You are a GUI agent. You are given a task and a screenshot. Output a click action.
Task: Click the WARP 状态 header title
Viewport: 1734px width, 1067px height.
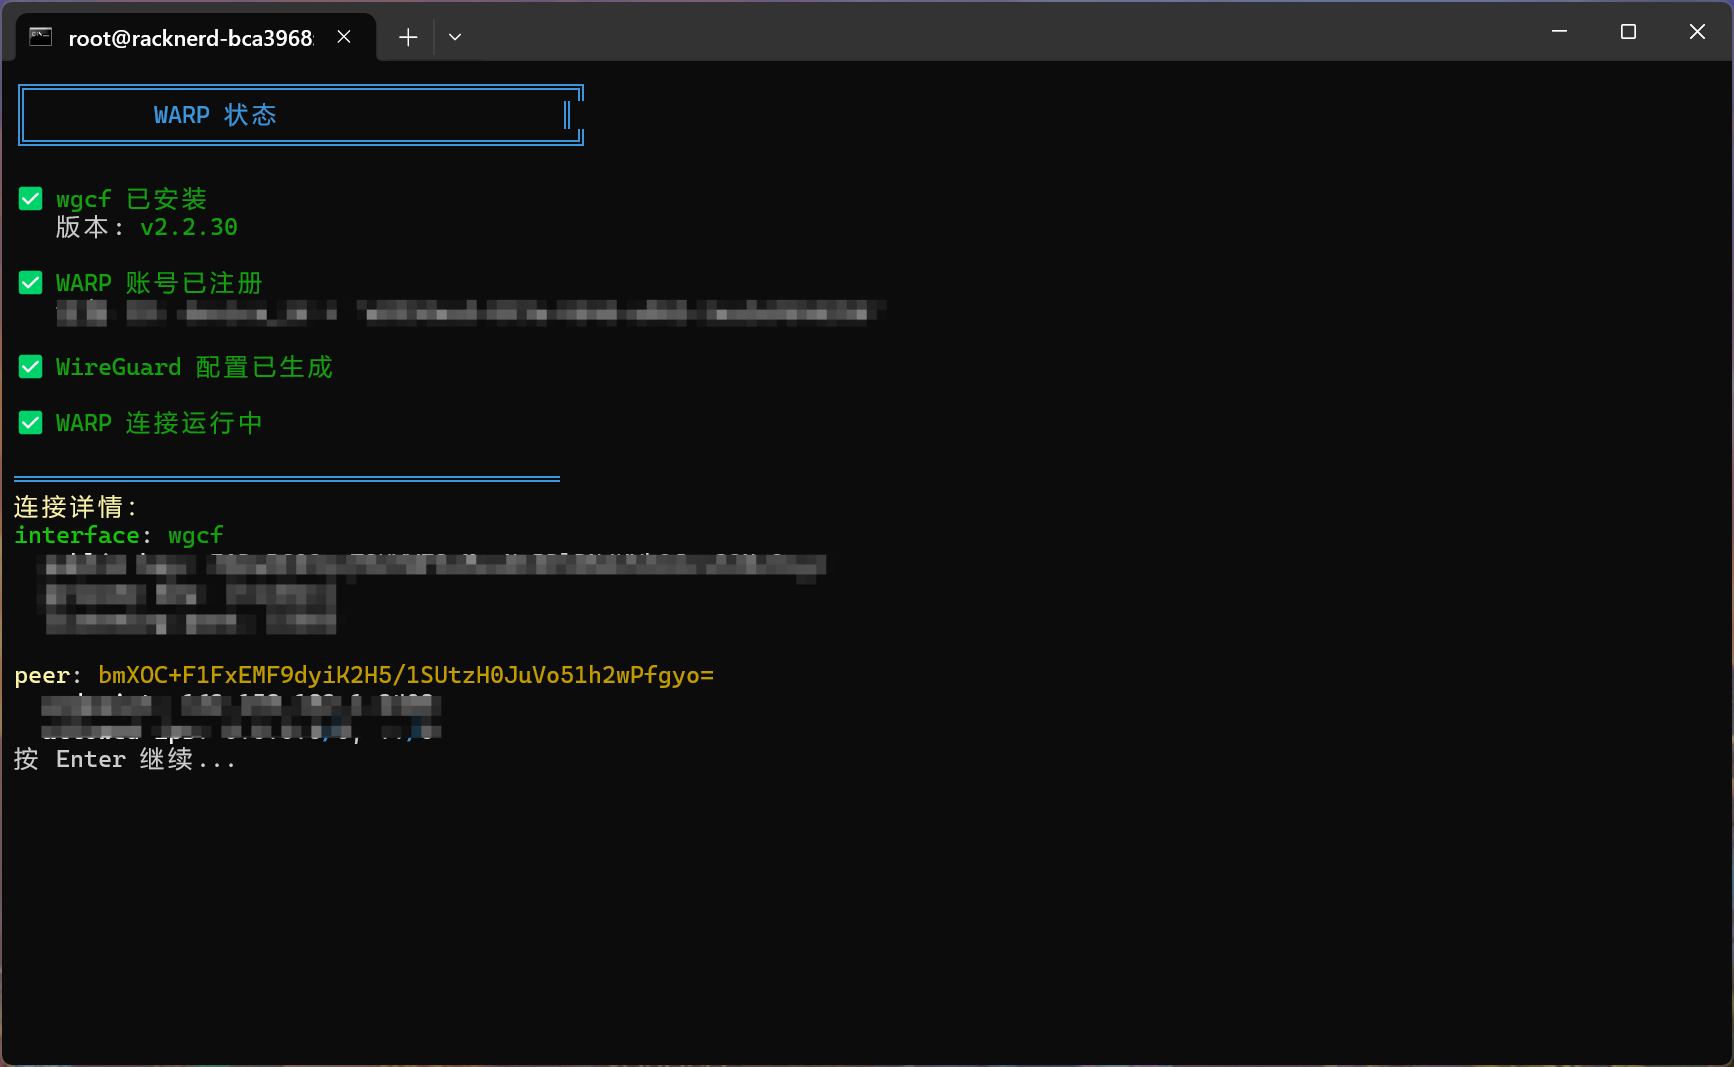click(215, 115)
